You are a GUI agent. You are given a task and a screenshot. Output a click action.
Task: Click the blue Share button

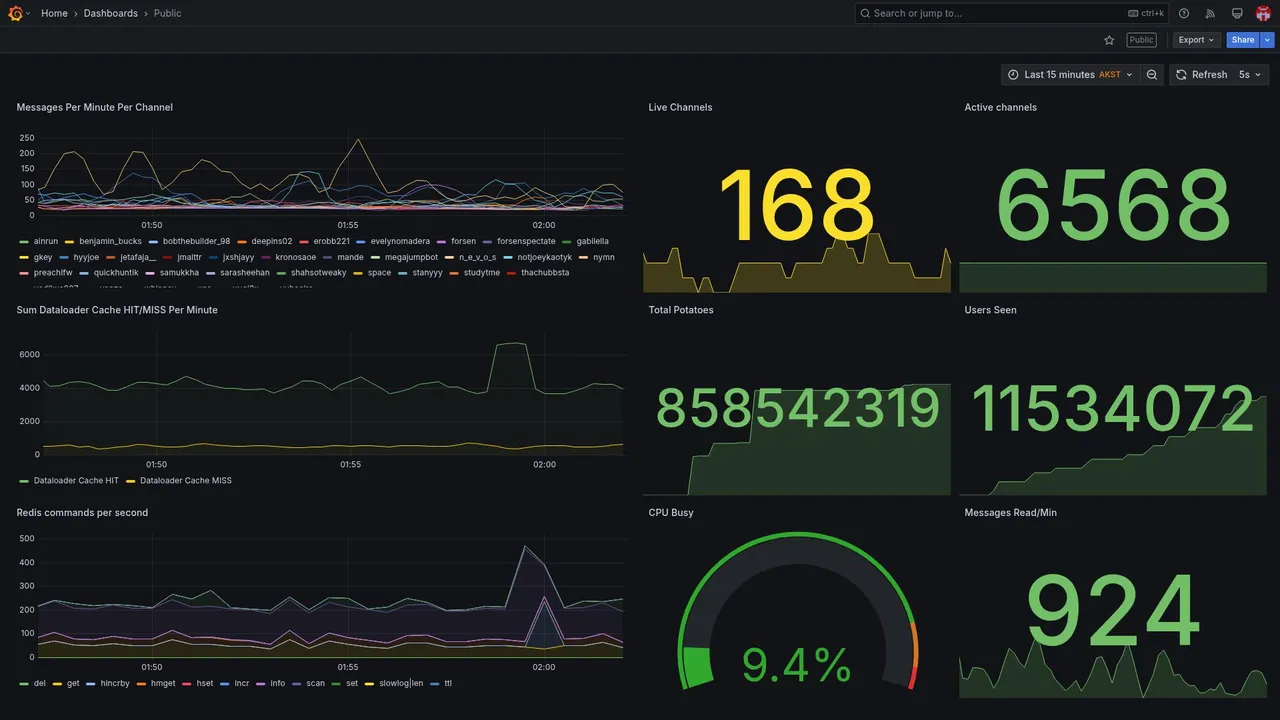(1243, 40)
